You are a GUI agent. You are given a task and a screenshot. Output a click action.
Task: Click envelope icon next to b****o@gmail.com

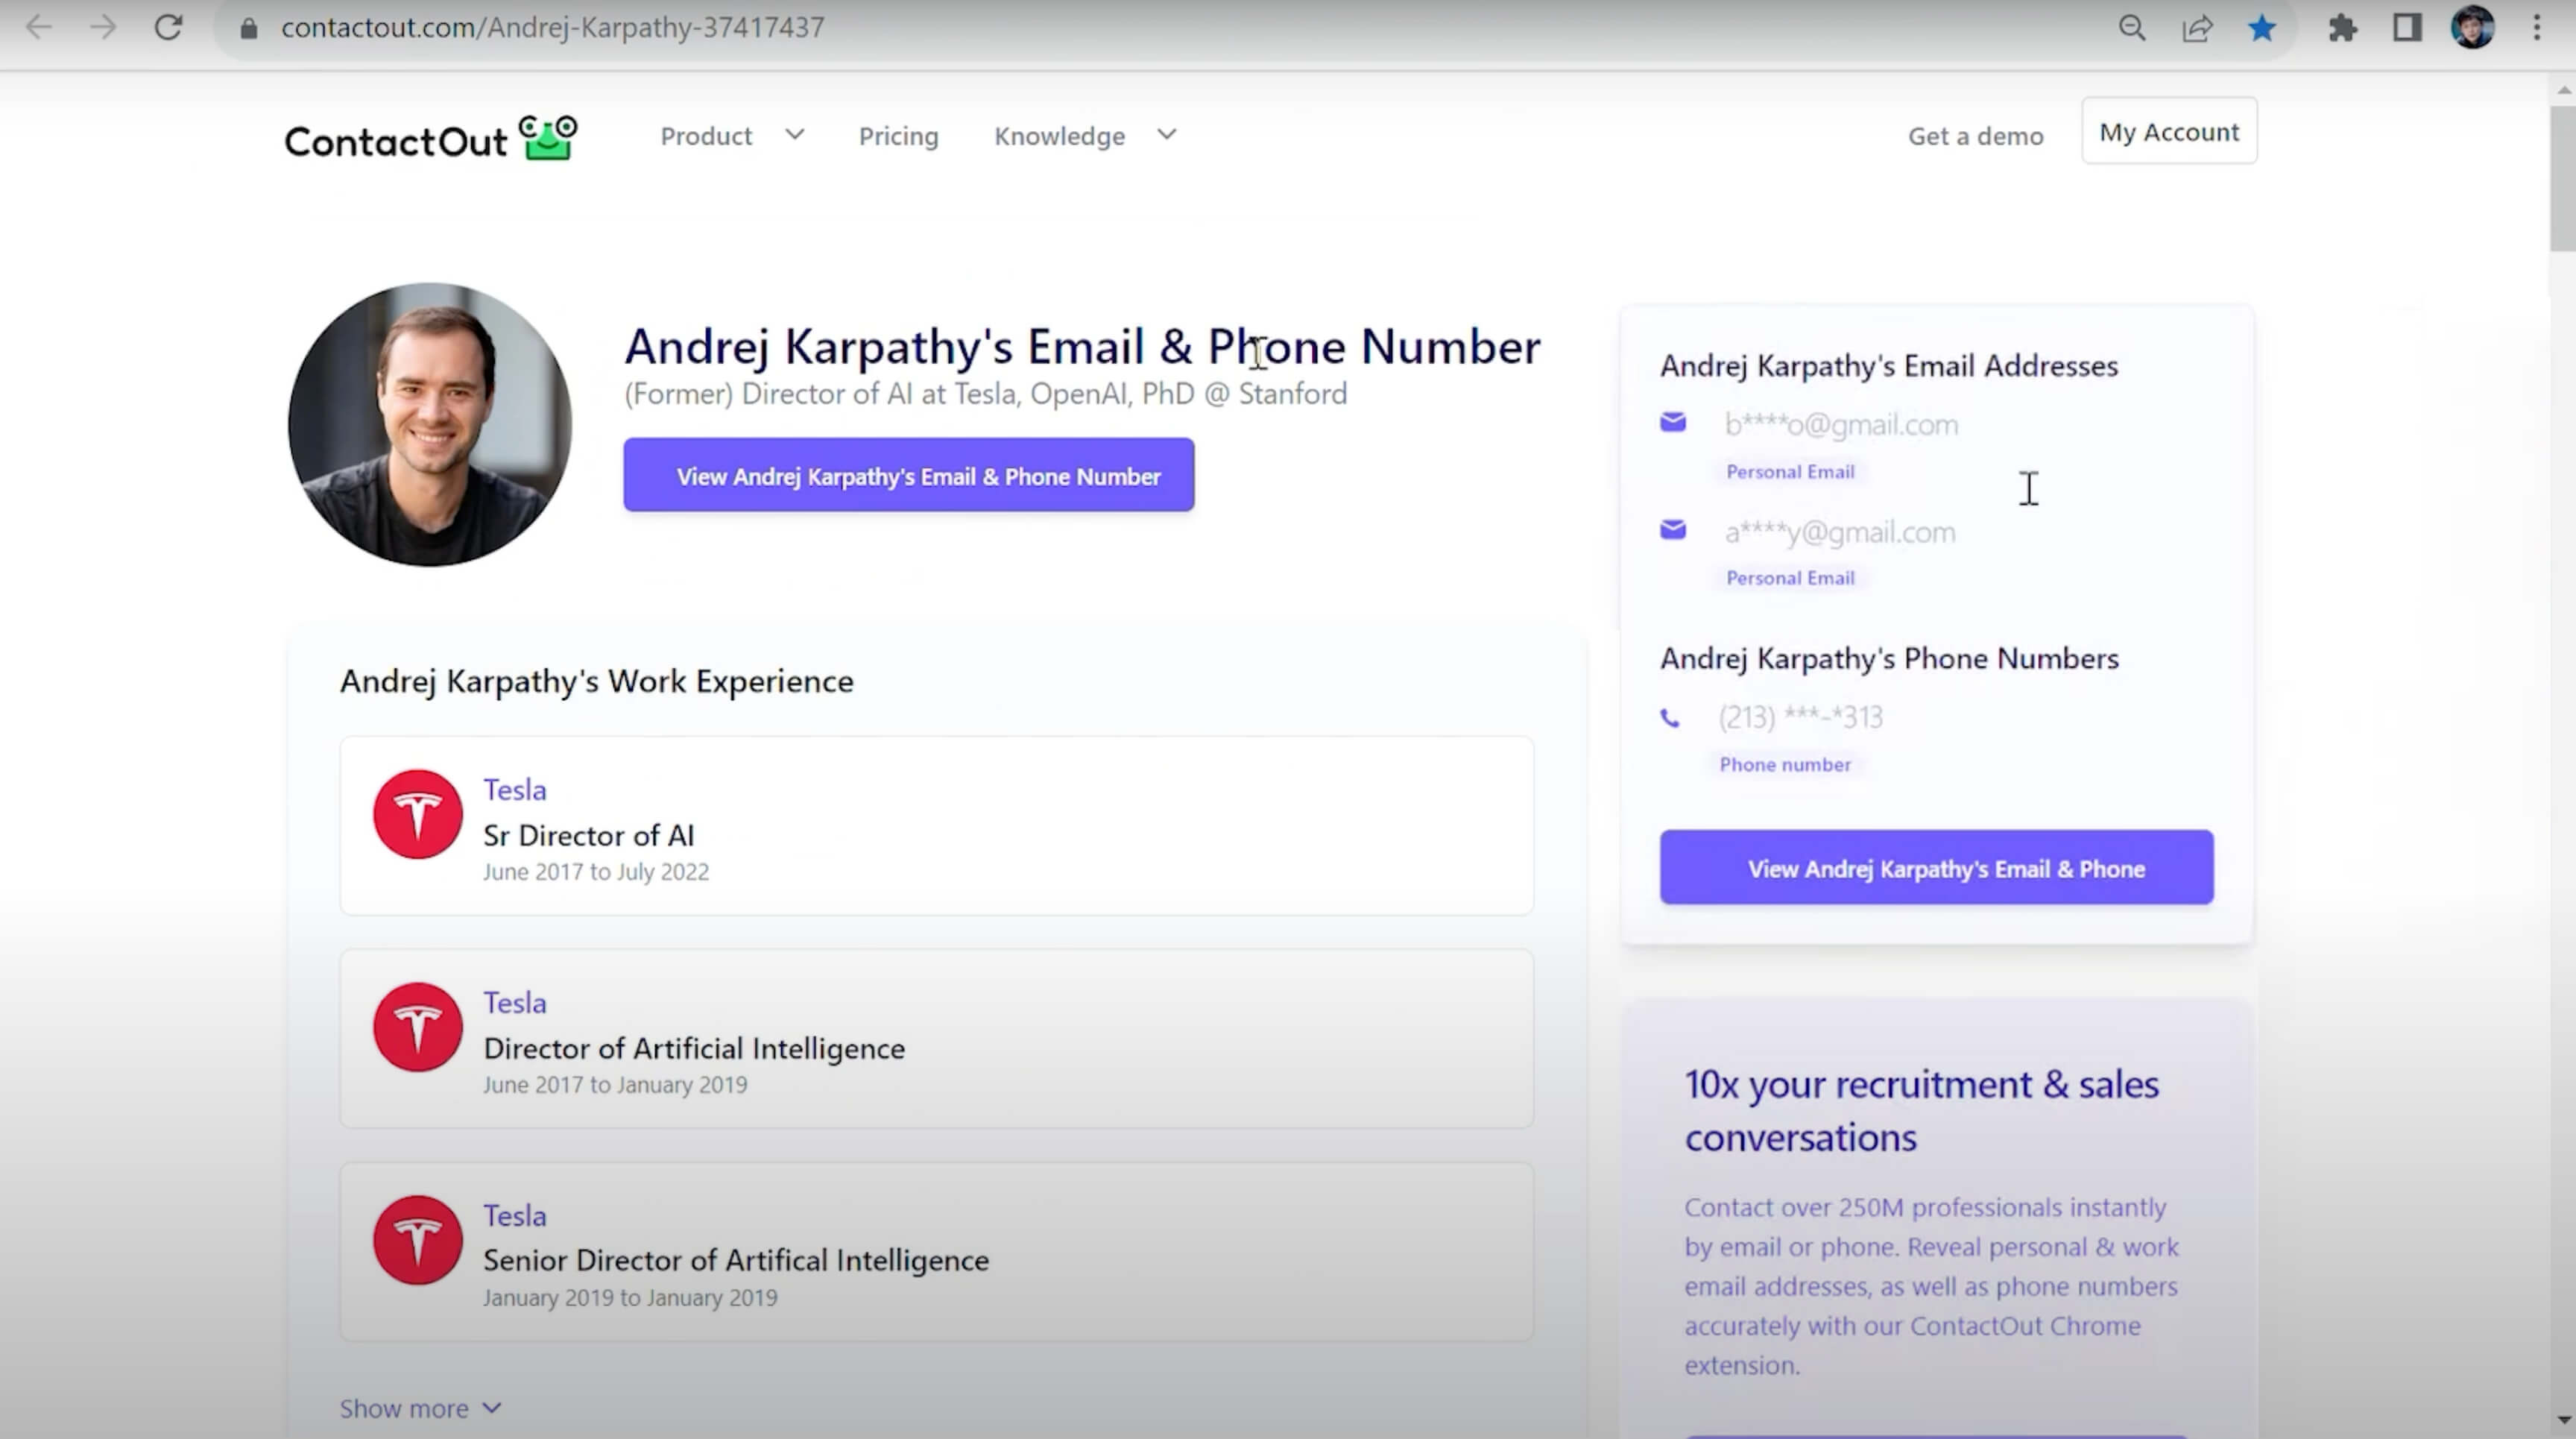point(1673,423)
